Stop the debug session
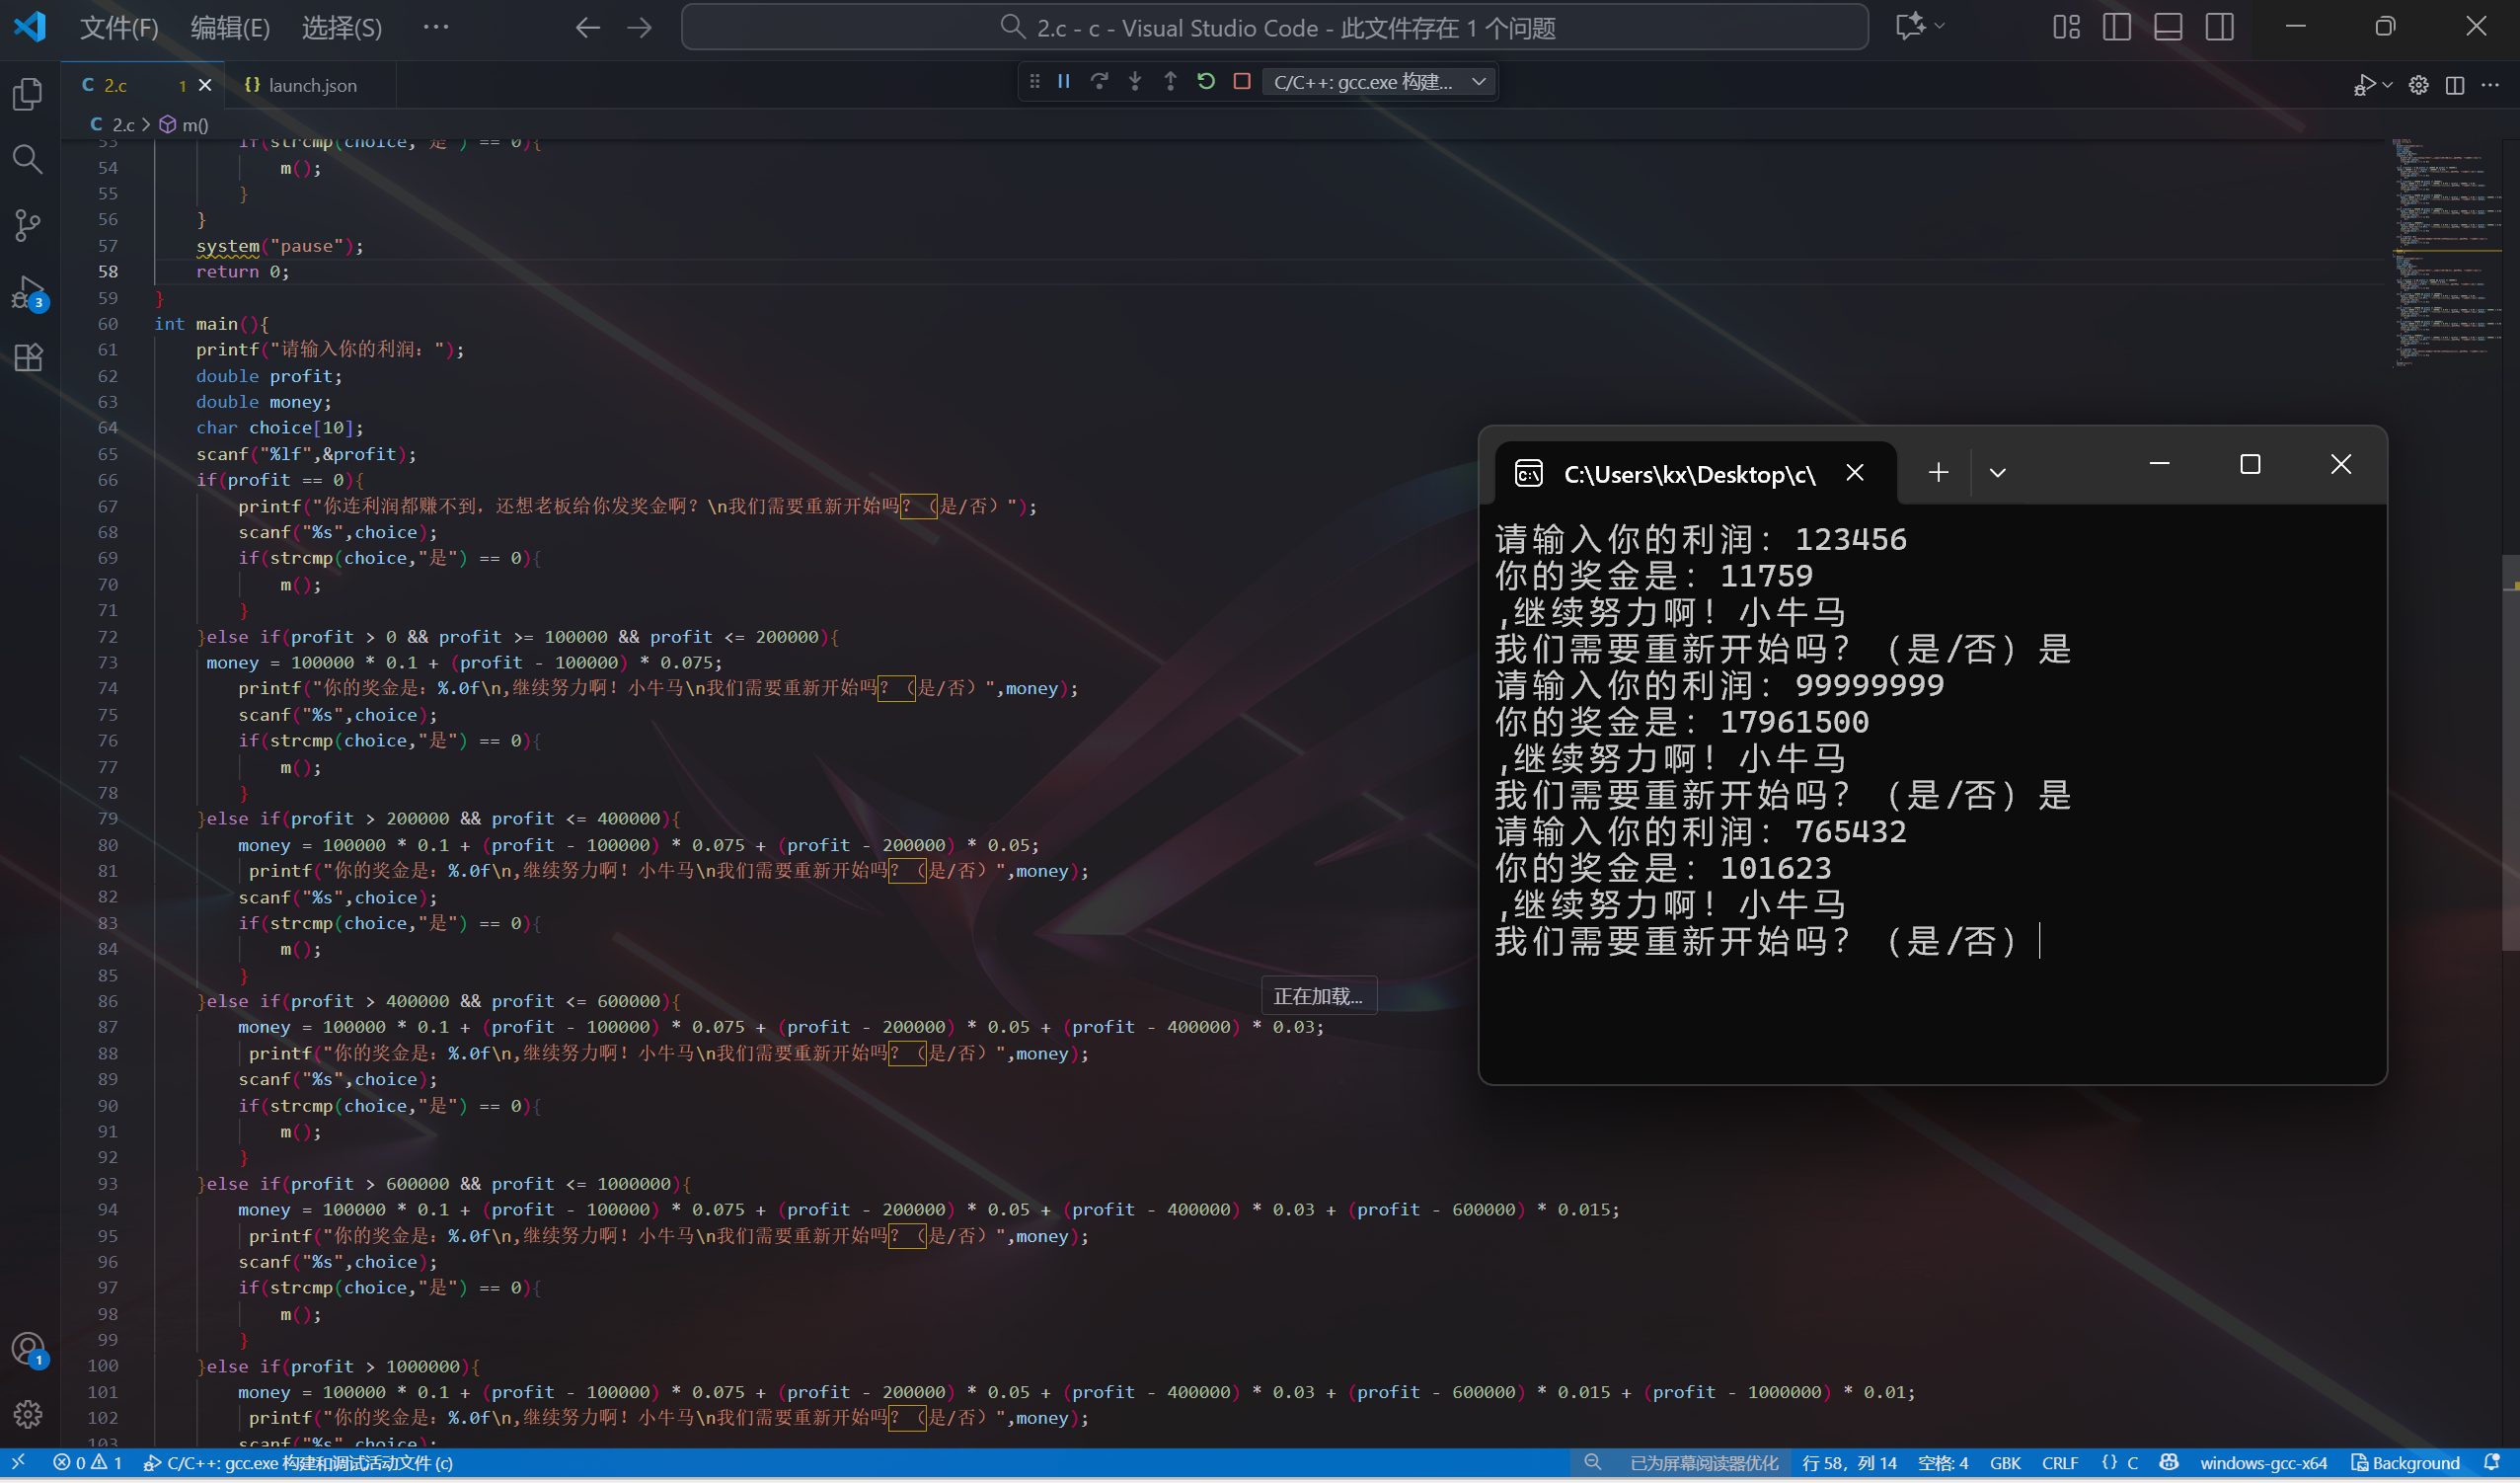The image size is (2520, 1483). pos(1242,82)
